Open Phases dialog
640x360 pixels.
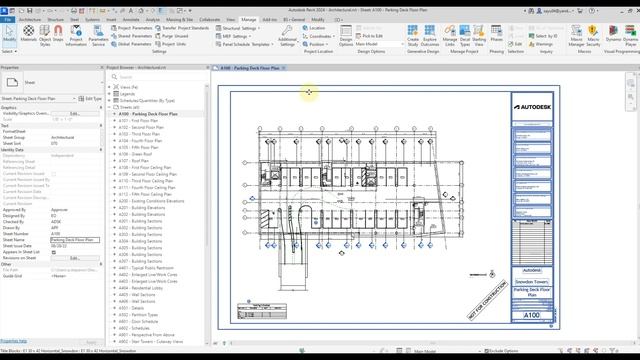(x=496, y=34)
